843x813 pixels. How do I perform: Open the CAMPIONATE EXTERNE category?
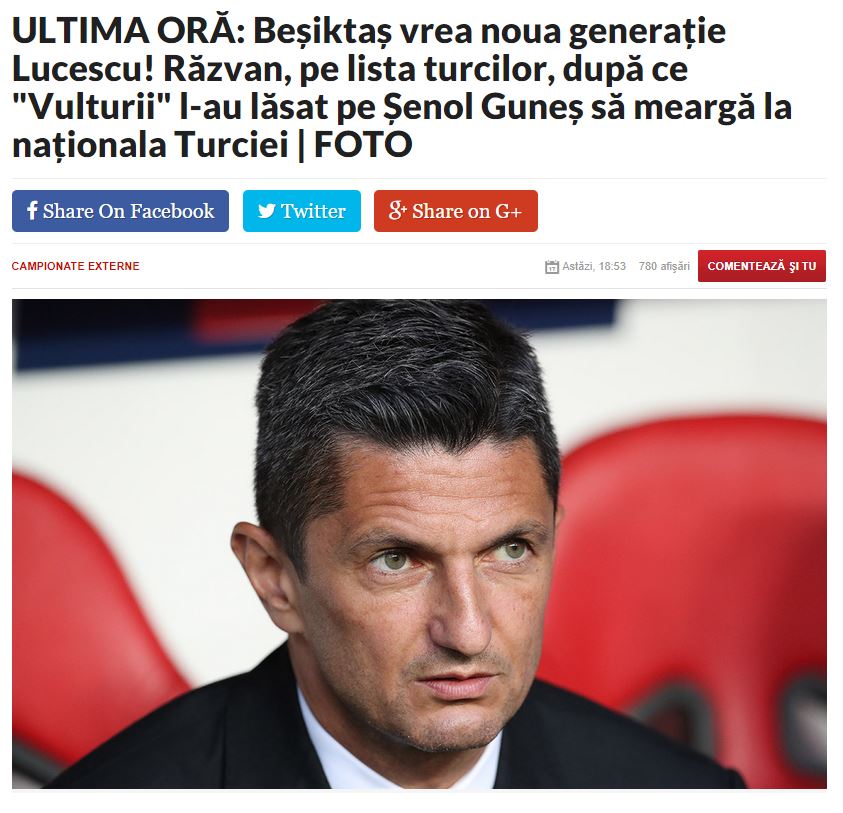point(75,266)
